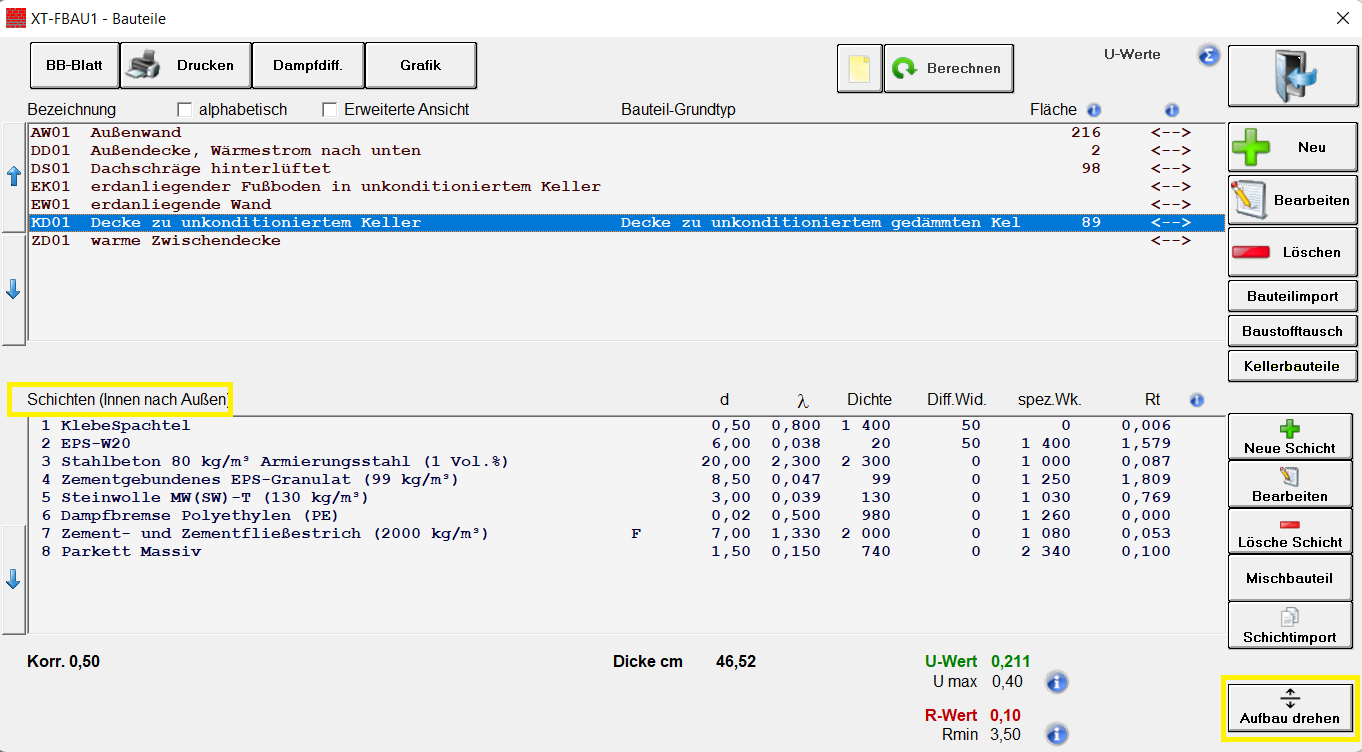
Task: Select AW01 Außenwand row
Action: click(x=627, y=133)
